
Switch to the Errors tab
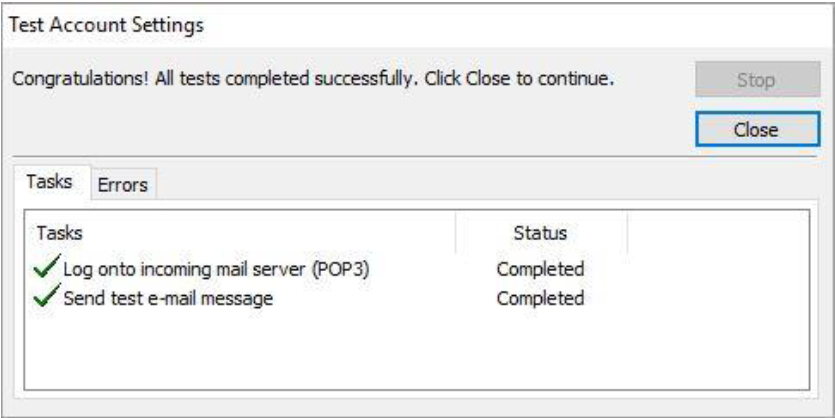122,184
